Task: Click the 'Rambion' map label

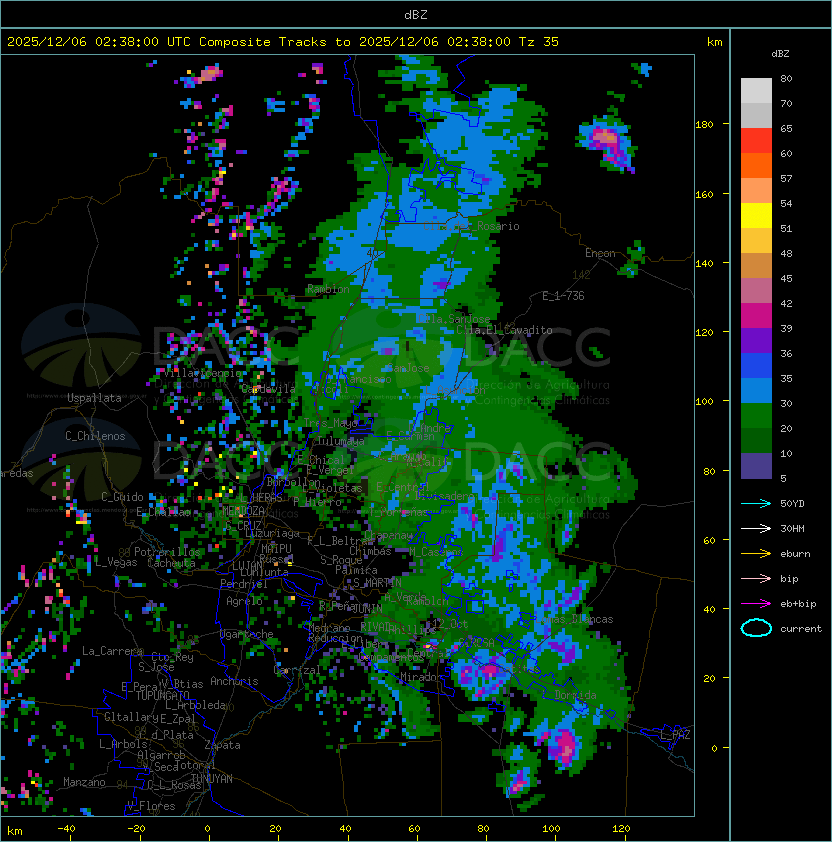Action: point(328,289)
